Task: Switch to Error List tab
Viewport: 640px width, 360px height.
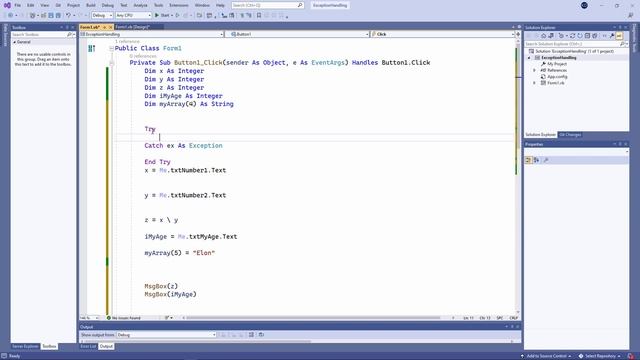Action: (88, 346)
